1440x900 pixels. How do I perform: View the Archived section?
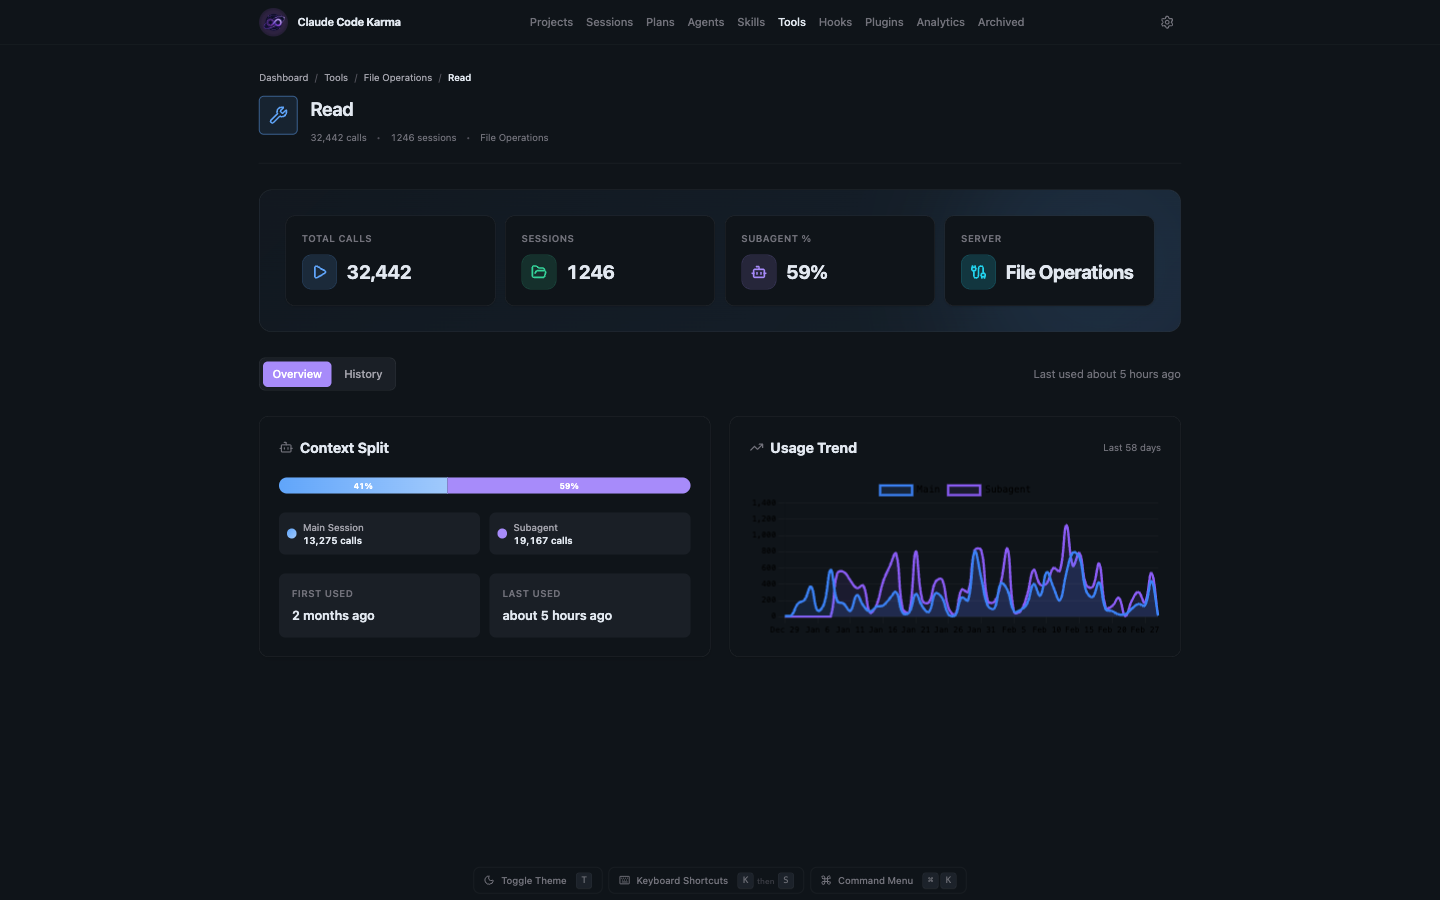(1001, 22)
